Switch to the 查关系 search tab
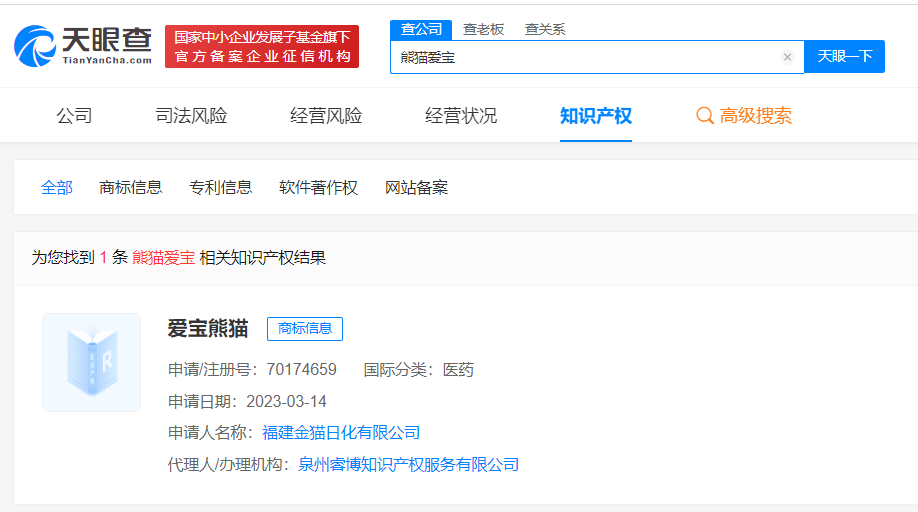Screen dimensions: 918x512 (544, 29)
